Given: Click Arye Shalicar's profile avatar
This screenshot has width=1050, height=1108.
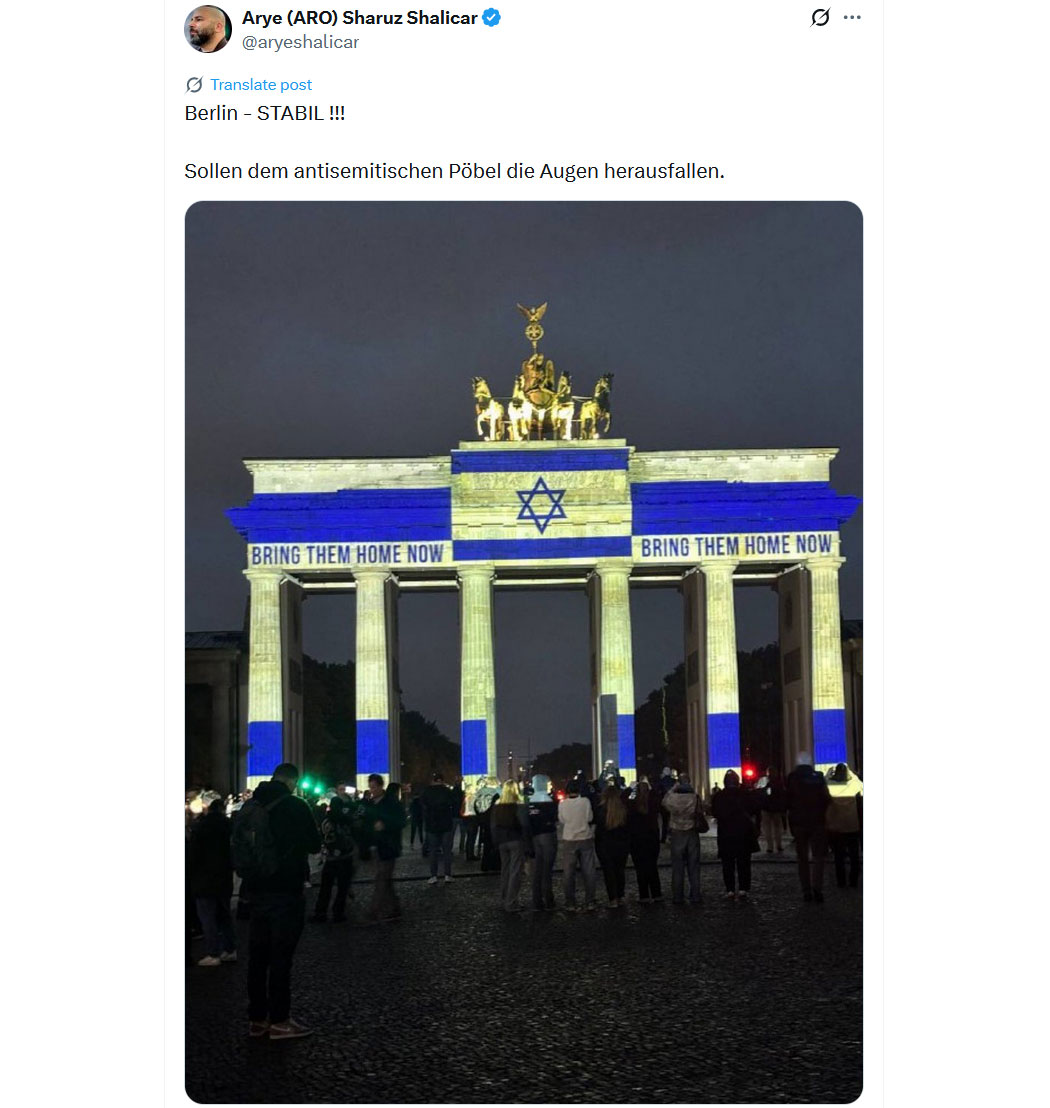Looking at the screenshot, I should click(208, 29).
